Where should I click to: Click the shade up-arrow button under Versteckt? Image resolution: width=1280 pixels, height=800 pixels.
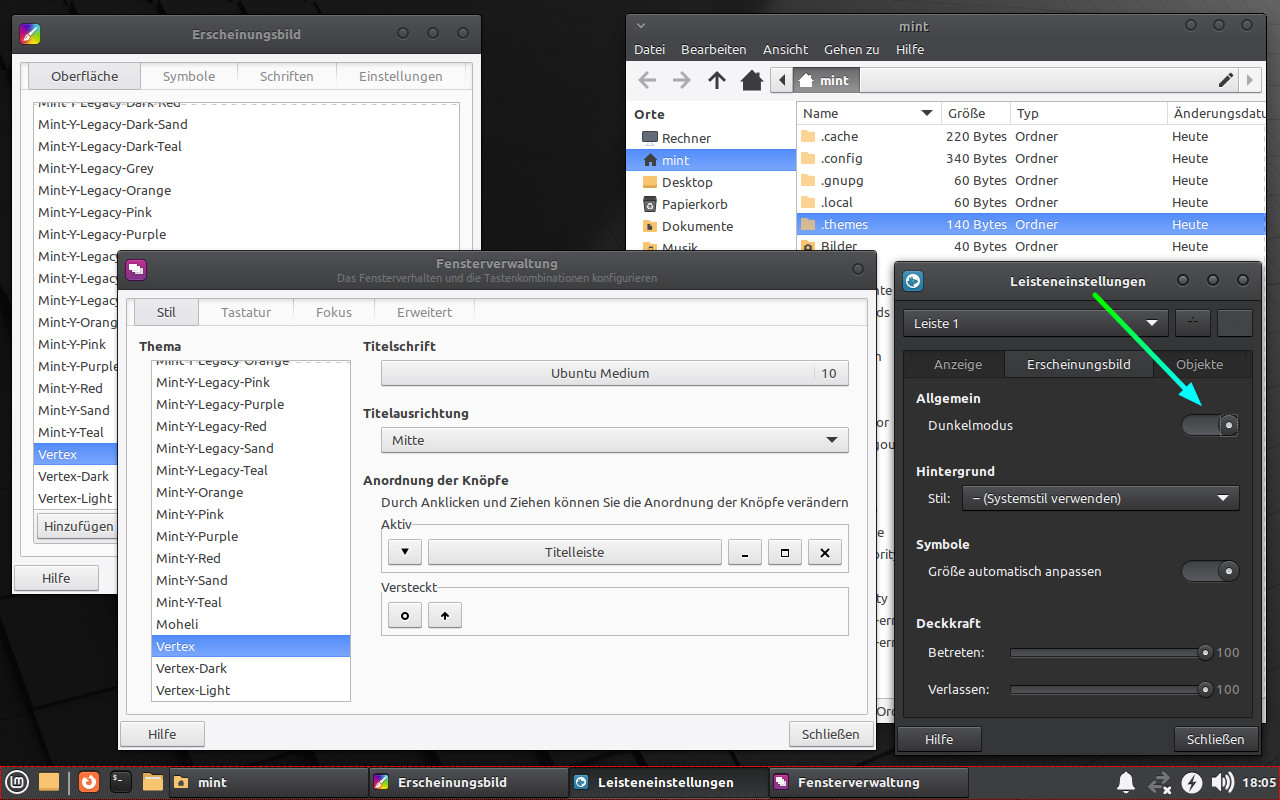[x=445, y=615]
